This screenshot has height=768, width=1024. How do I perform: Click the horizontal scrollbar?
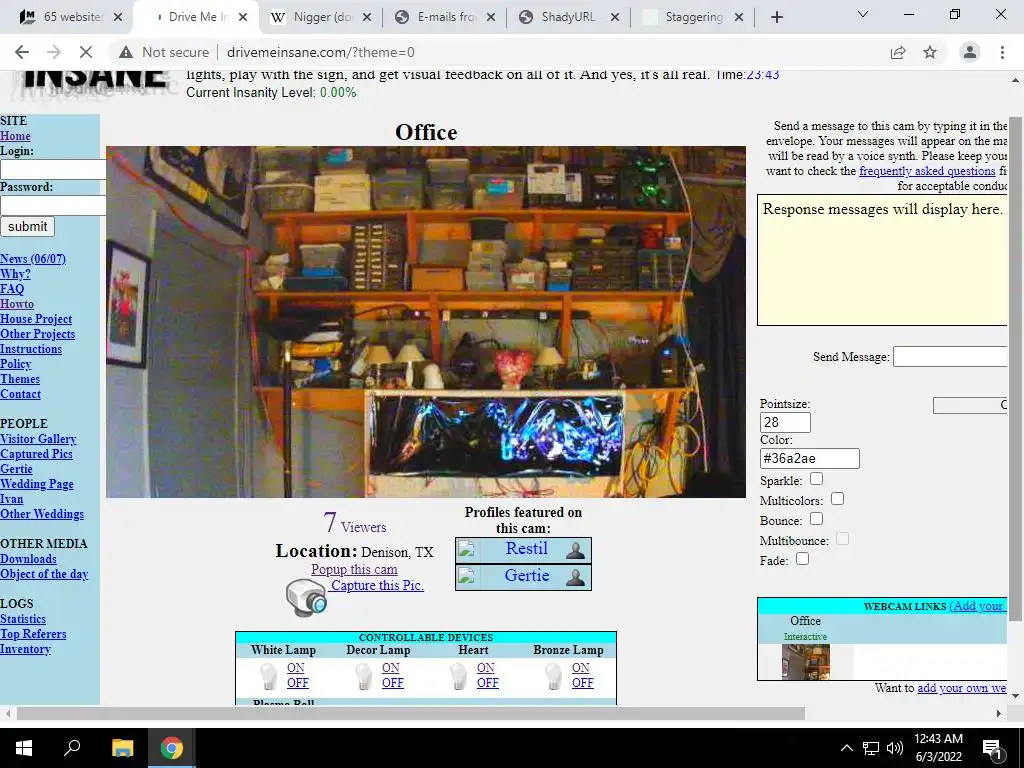point(411,713)
